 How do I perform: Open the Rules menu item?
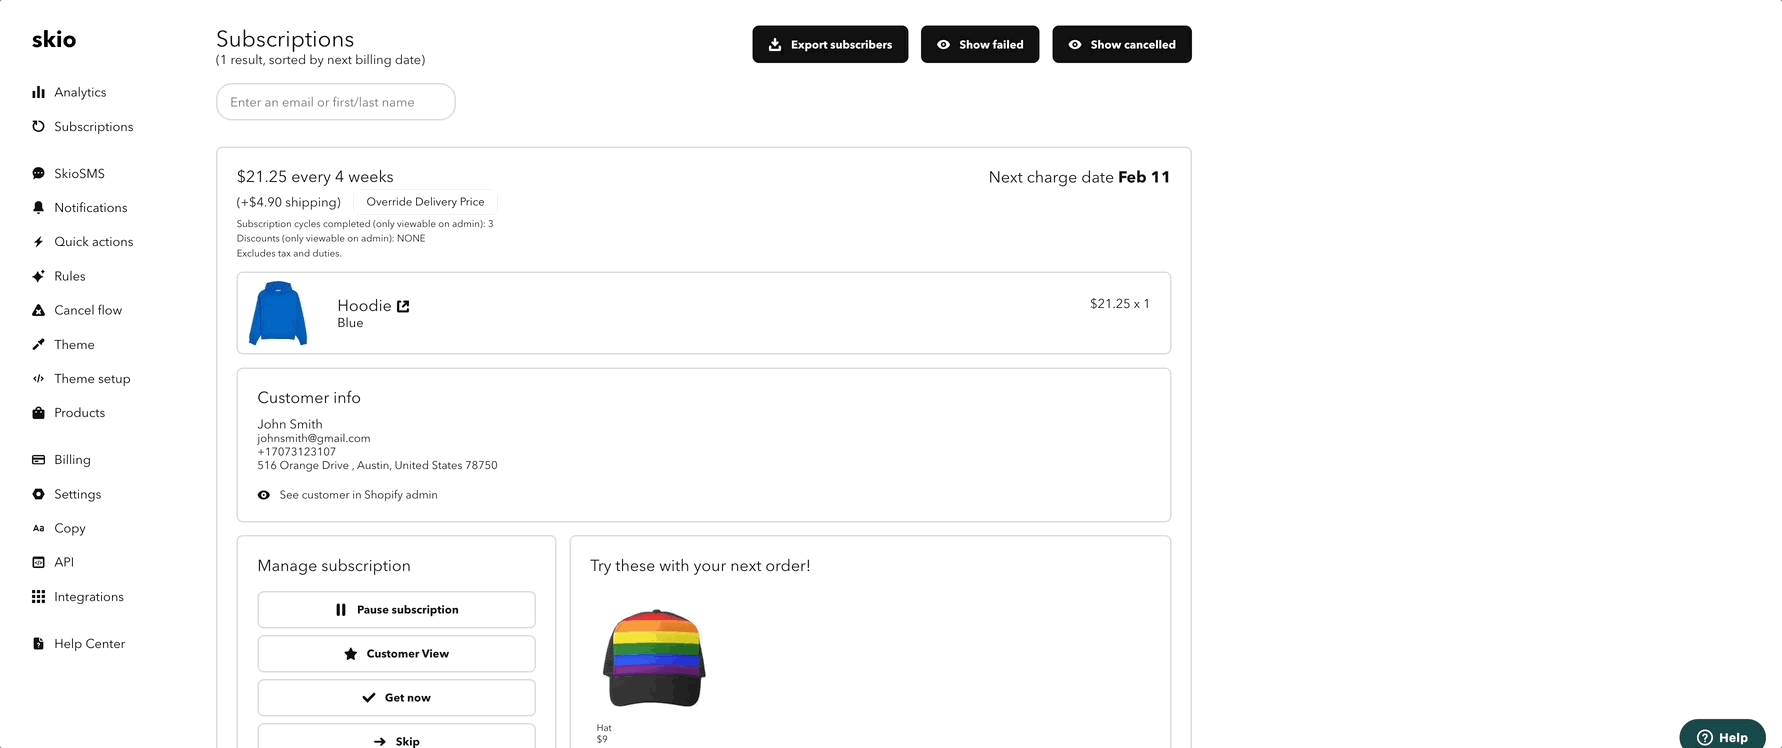(69, 276)
